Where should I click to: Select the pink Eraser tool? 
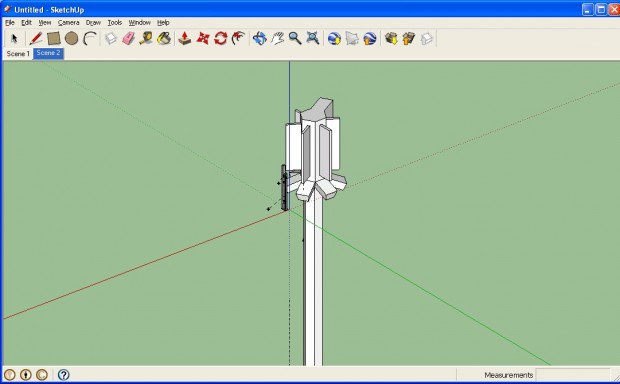(x=129, y=38)
